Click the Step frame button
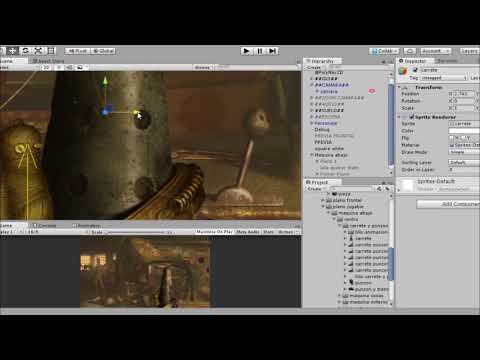This screenshot has height=360, width=480. pyautogui.click(x=273, y=51)
